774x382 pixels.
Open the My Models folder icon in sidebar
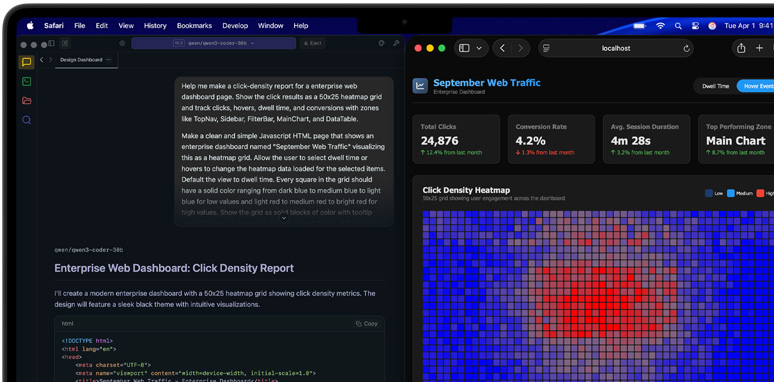tap(27, 101)
